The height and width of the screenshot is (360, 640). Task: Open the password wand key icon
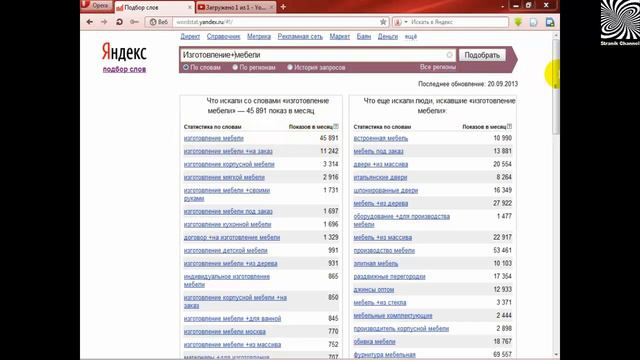134,22
